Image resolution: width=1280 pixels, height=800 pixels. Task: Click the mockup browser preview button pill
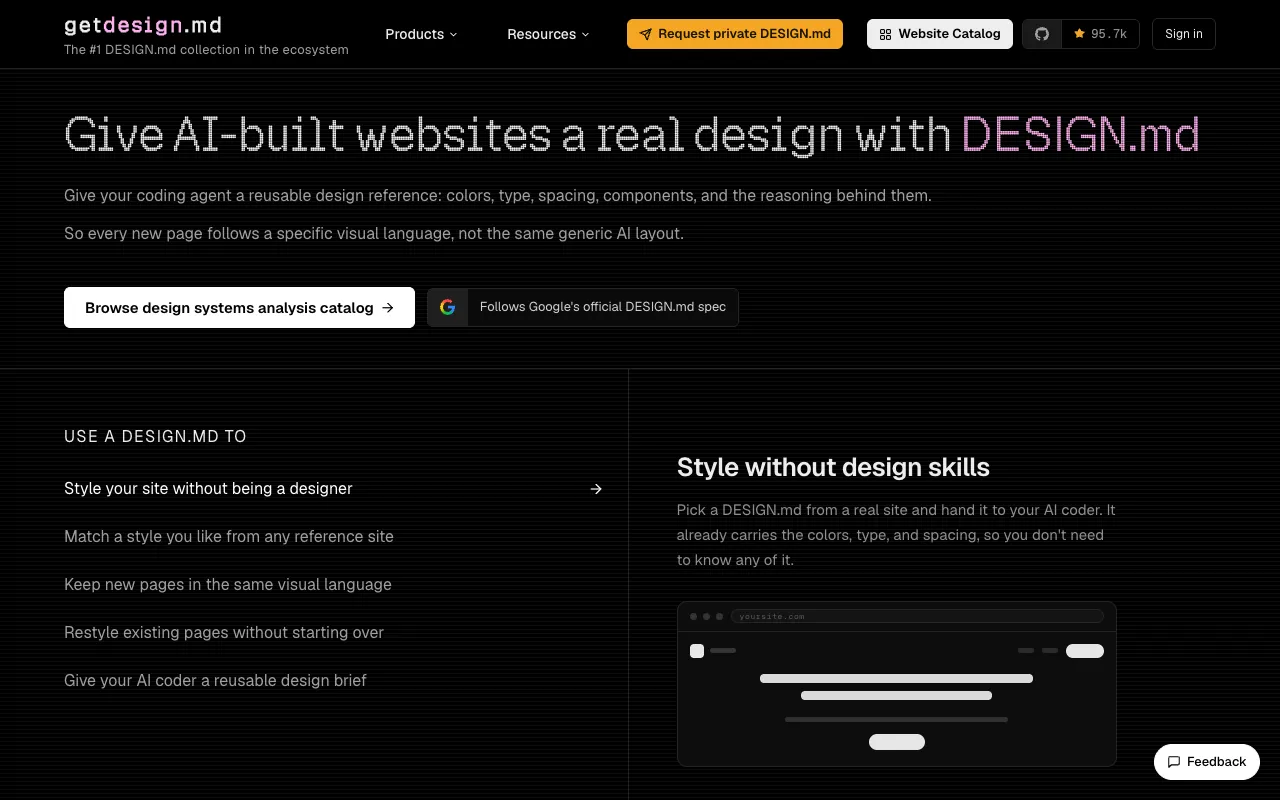[897, 742]
